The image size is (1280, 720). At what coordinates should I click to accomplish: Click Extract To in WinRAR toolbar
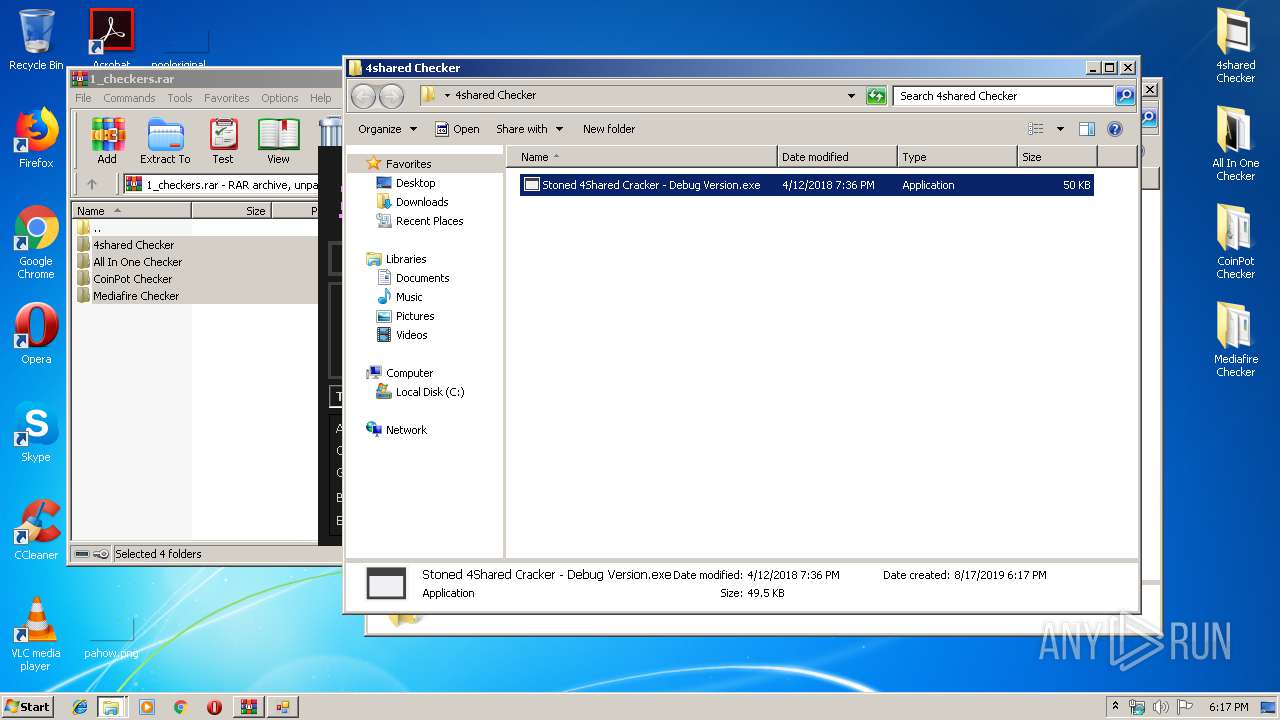coord(165,141)
